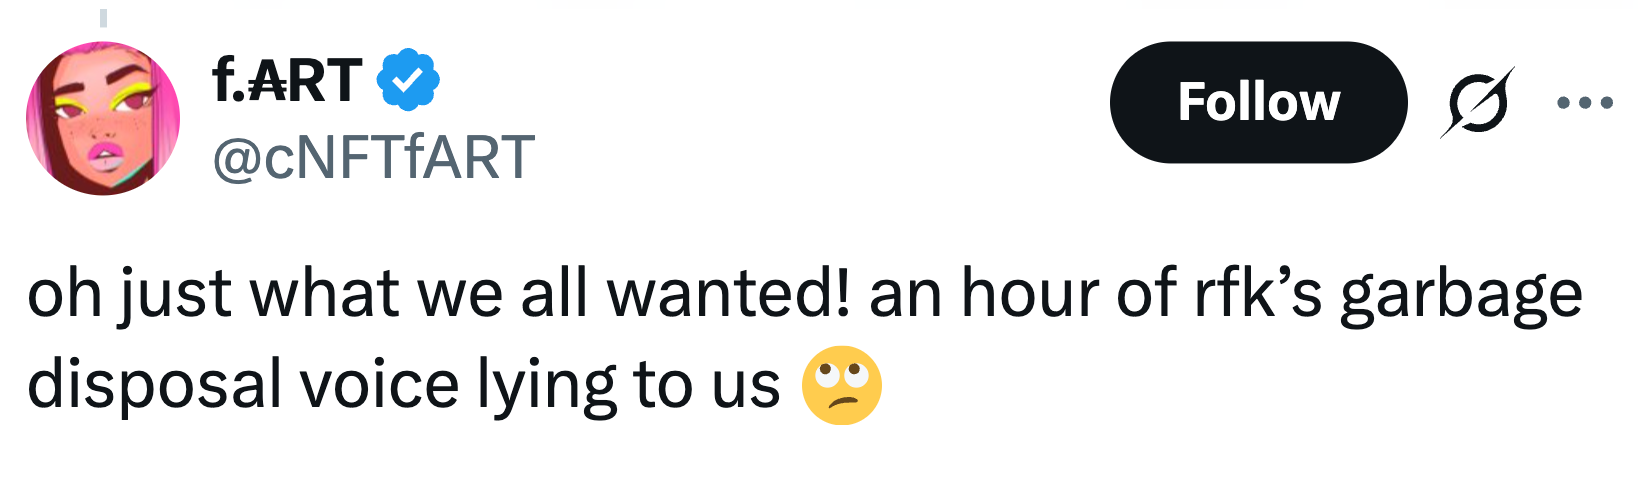Visit profile via the gray @cNFTfART username
Image resolution: width=1648 pixels, height=492 pixels.
[x=373, y=158]
